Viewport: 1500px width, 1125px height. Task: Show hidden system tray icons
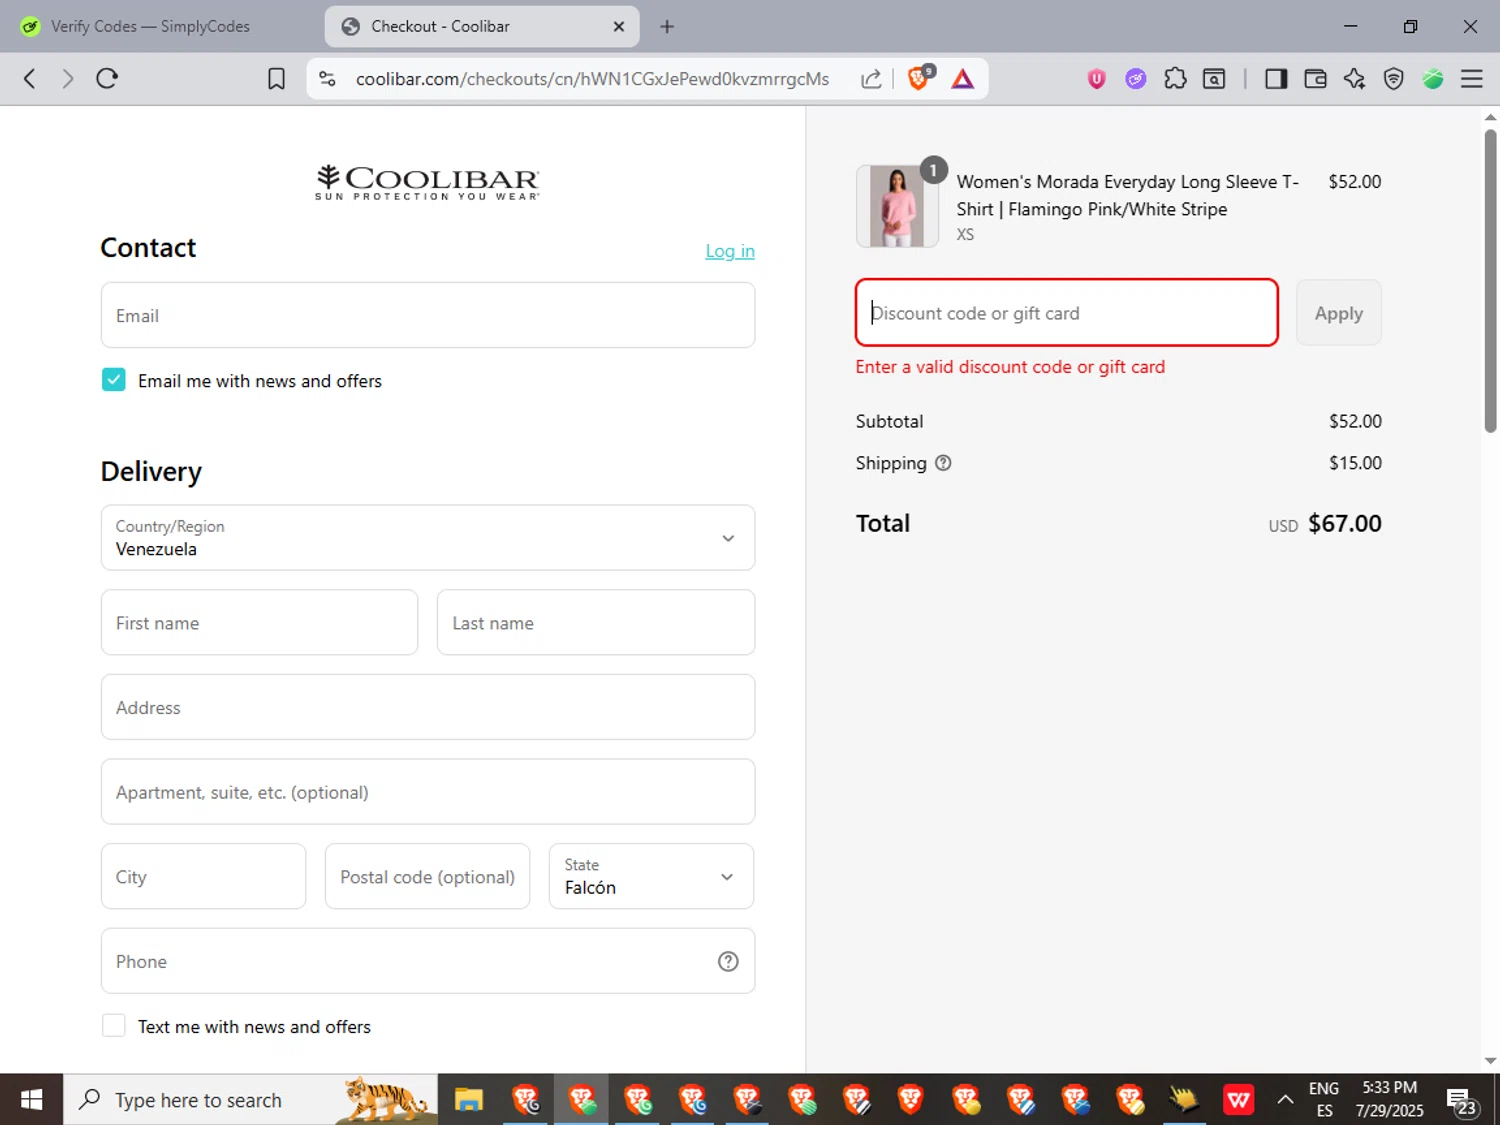[1285, 1100]
